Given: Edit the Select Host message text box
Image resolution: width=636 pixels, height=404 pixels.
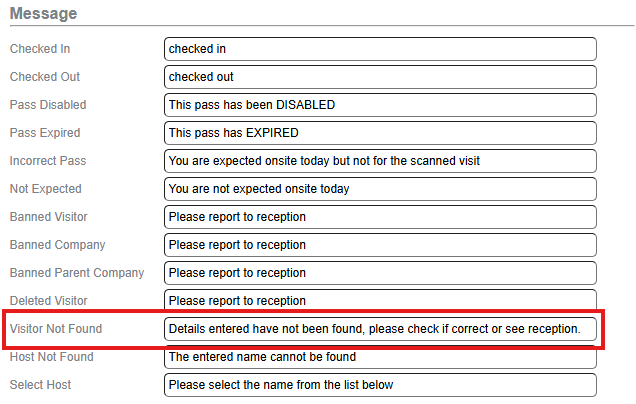Looking at the screenshot, I should [380, 385].
